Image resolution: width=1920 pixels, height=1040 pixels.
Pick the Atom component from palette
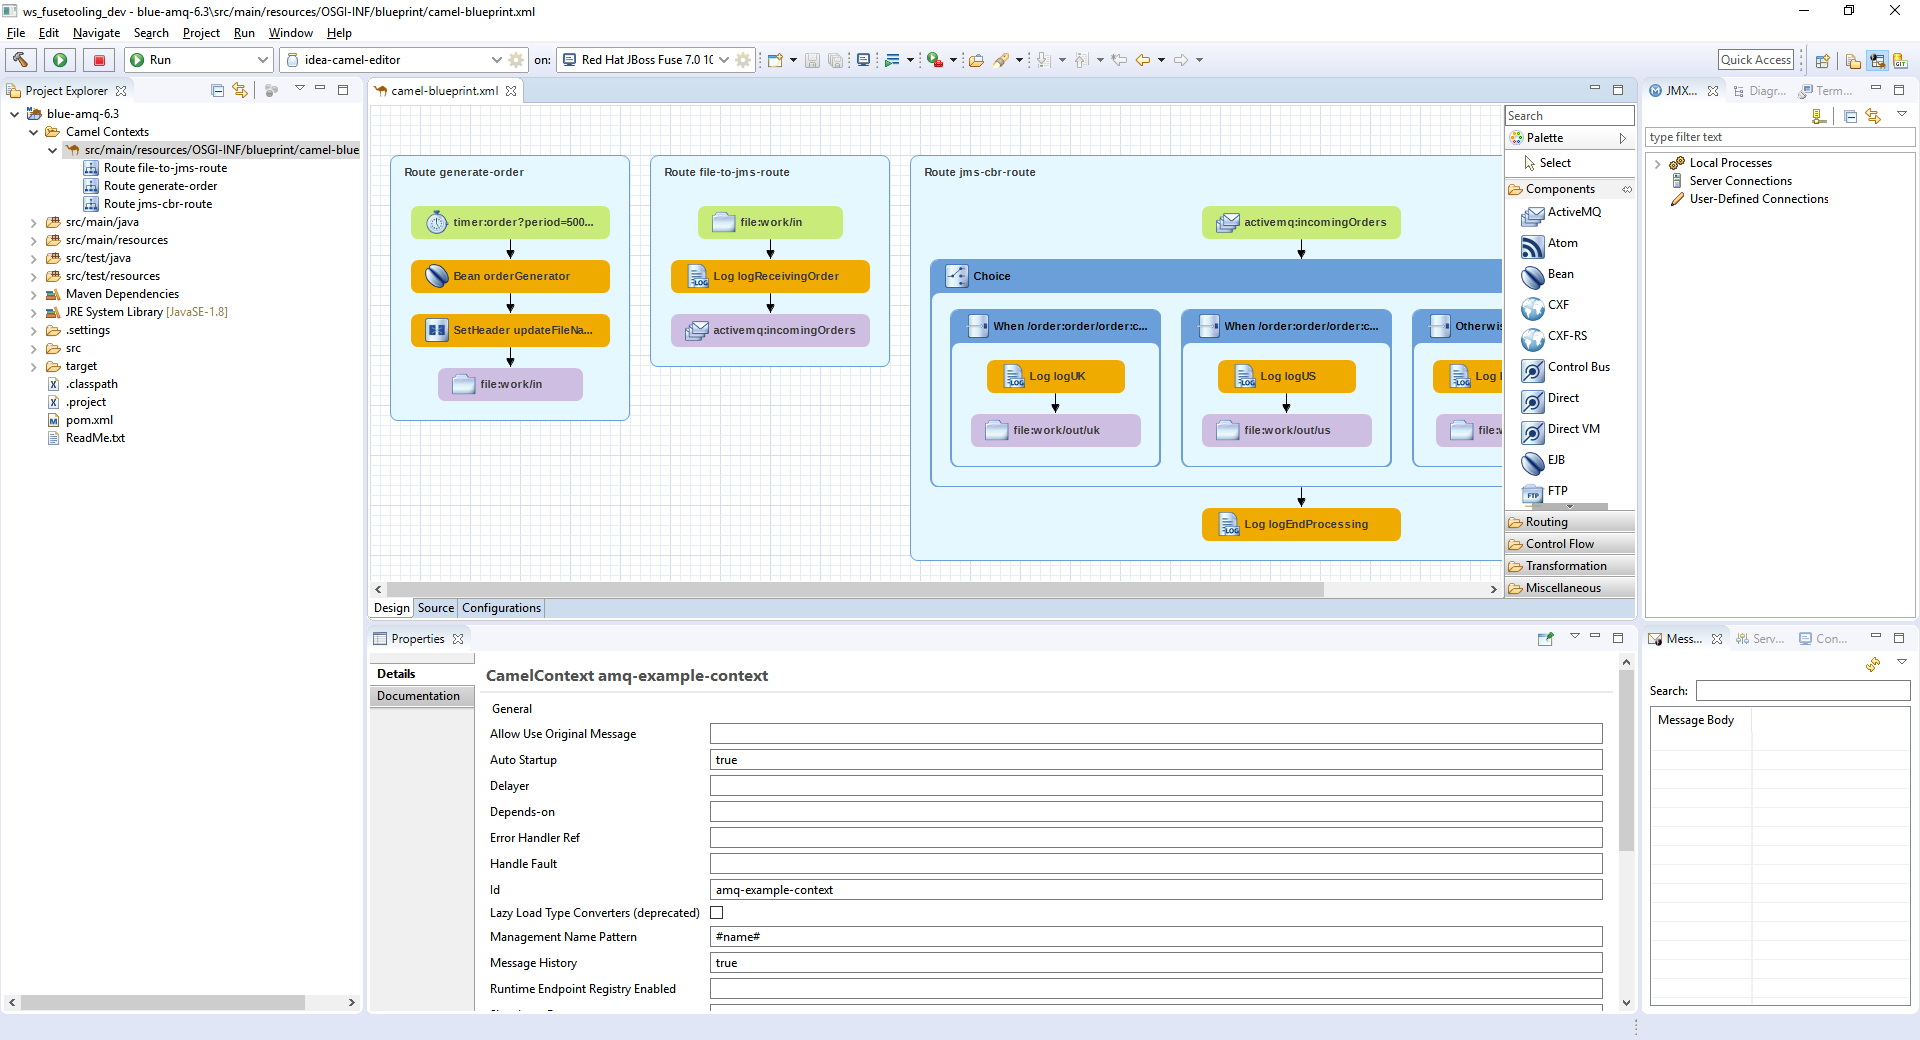pyautogui.click(x=1562, y=244)
